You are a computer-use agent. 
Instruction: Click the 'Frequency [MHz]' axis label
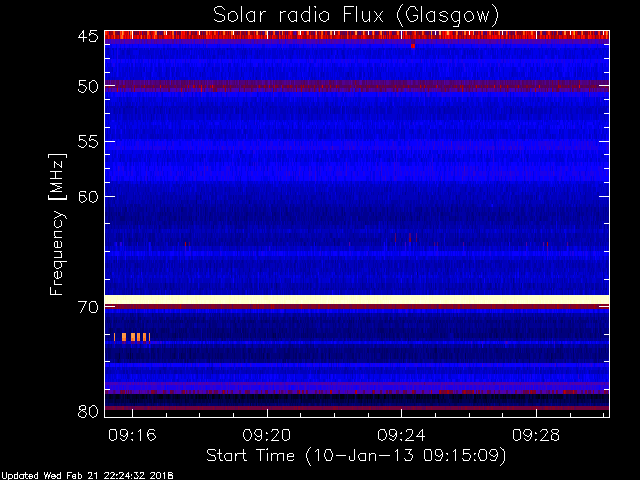click(x=57, y=224)
